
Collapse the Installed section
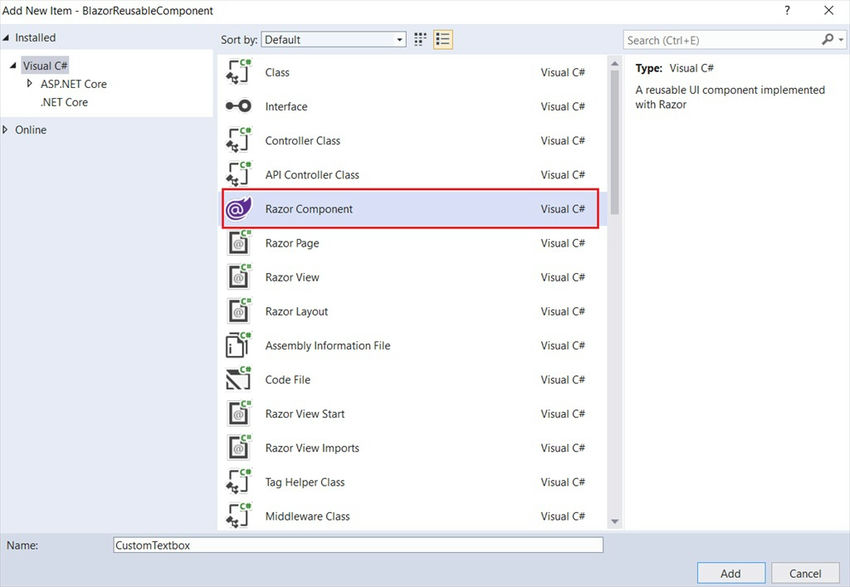[x=6, y=38]
